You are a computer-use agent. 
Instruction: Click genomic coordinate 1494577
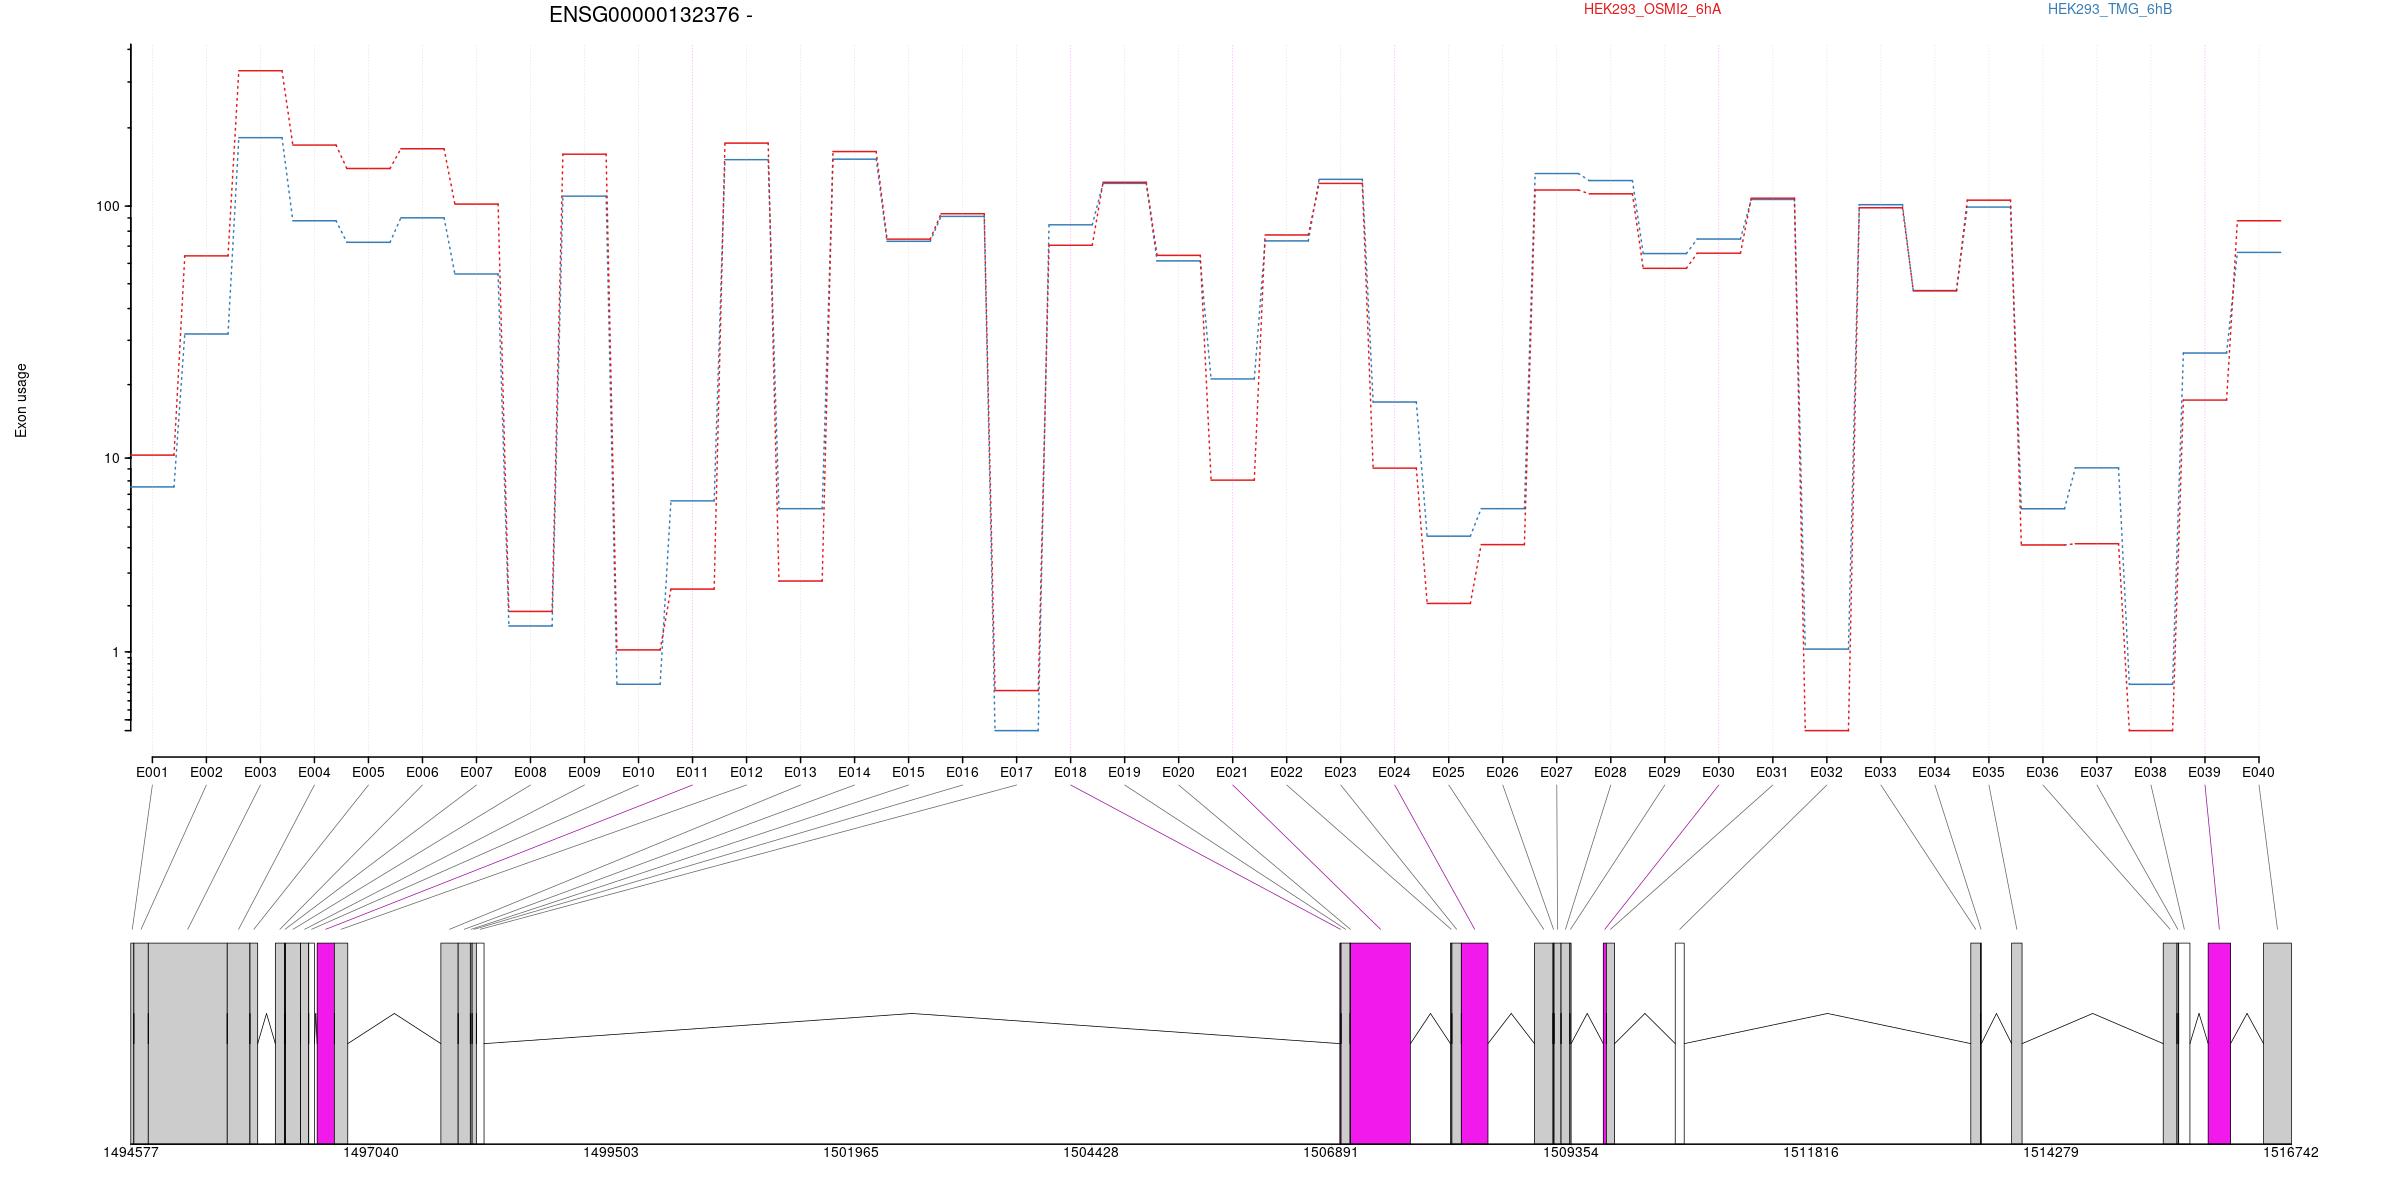tap(131, 1152)
